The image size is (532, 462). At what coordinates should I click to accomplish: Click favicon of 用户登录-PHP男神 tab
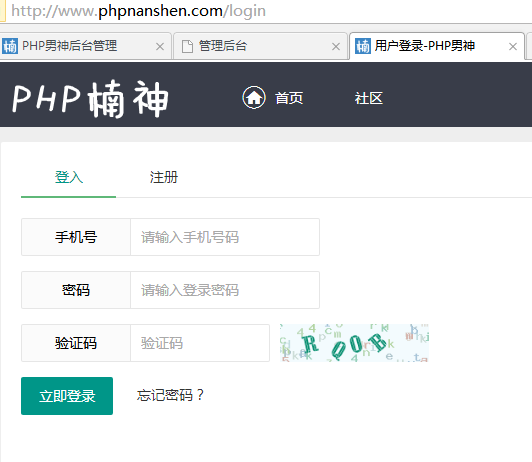(x=363, y=46)
